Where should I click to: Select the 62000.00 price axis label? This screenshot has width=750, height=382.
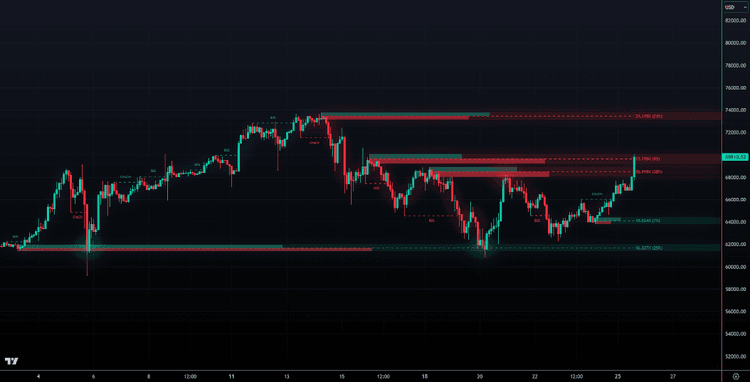(x=736, y=244)
